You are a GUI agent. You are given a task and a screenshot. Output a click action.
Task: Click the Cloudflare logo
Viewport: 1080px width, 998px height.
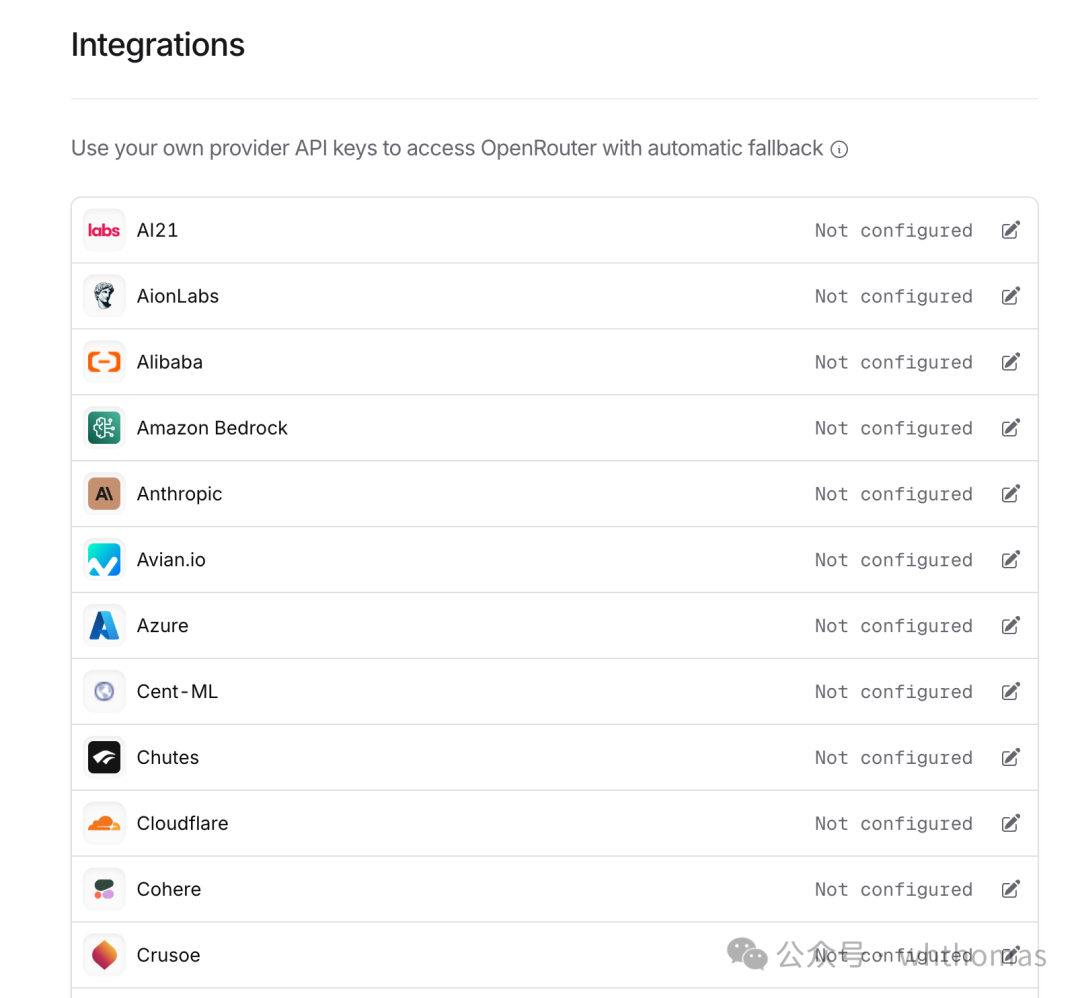click(104, 823)
